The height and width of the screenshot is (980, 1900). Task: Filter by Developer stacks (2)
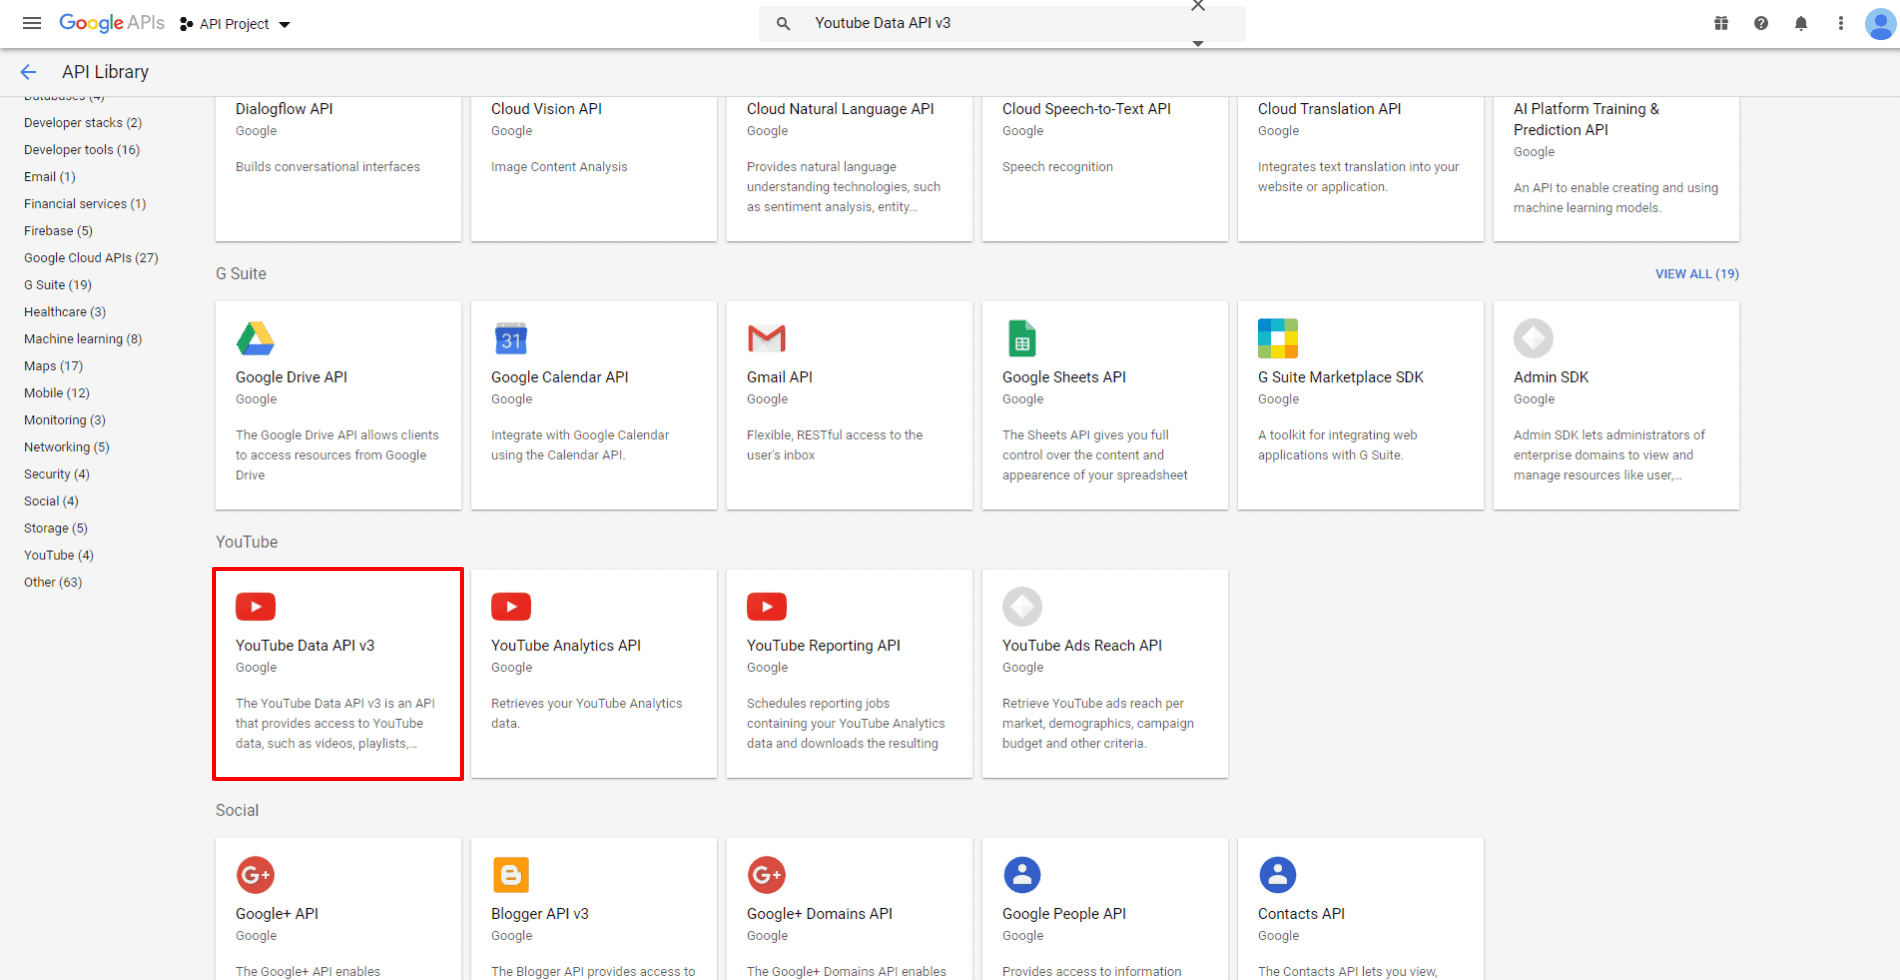(83, 123)
